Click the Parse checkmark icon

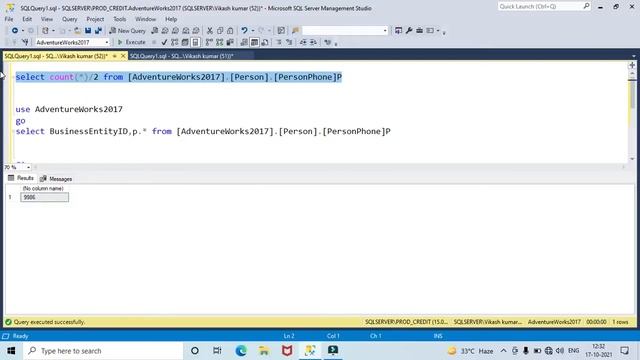164,42
